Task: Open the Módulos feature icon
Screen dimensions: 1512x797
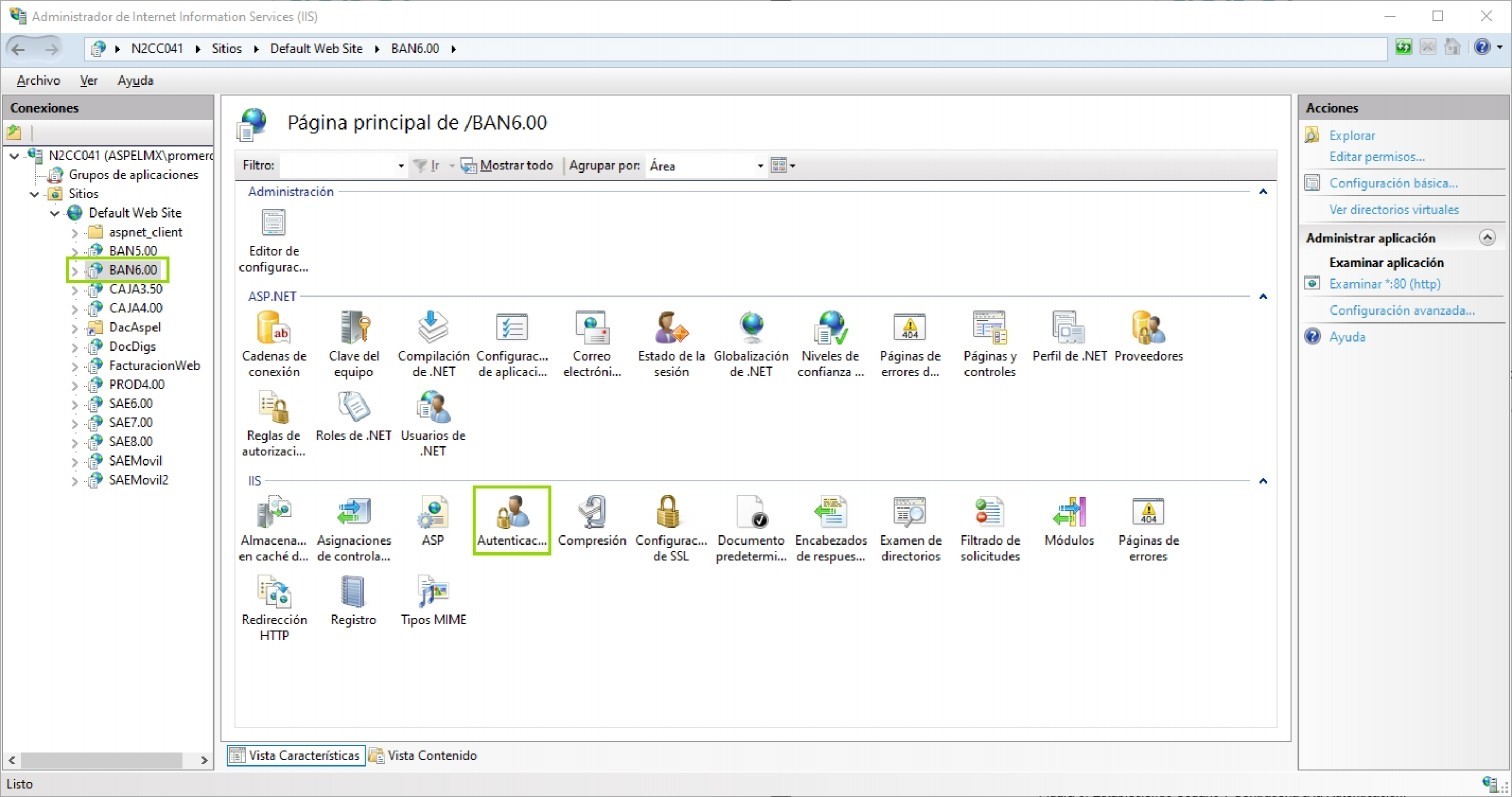Action: [x=1069, y=521]
